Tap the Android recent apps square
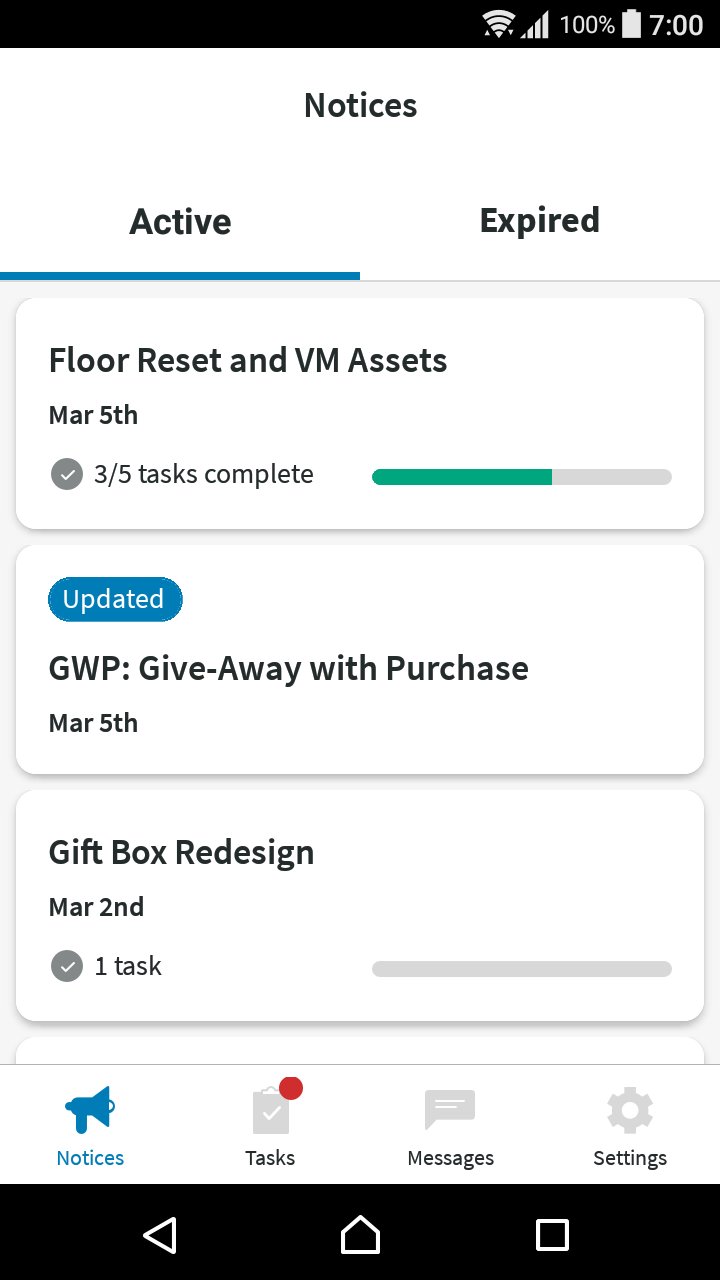 click(x=552, y=1235)
